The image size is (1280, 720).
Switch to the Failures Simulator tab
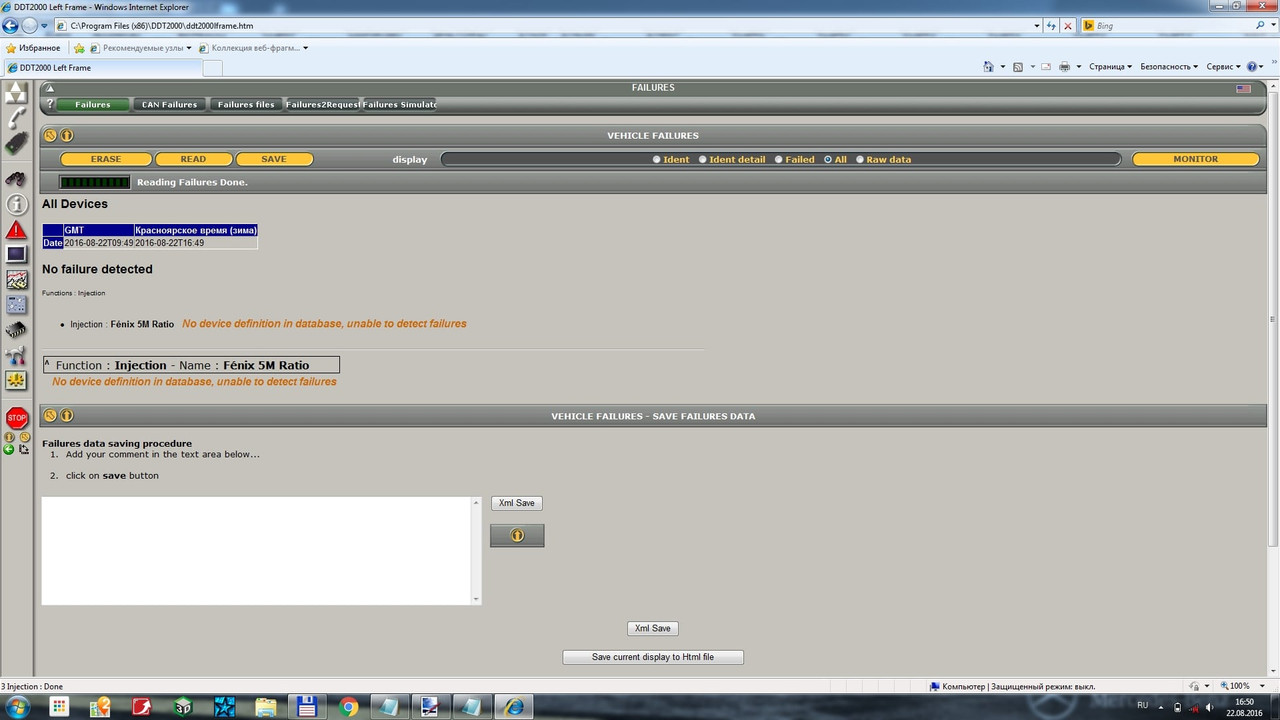pyautogui.click(x=399, y=104)
